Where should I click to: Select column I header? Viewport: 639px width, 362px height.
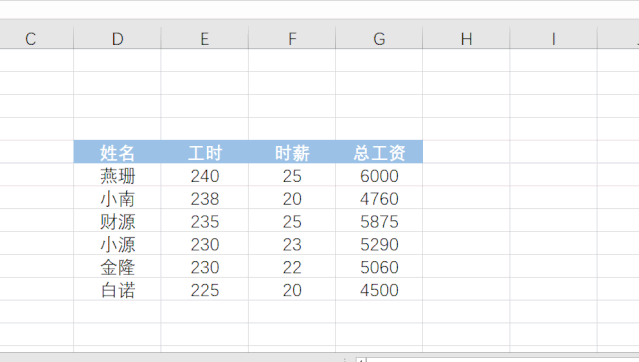coord(553,39)
